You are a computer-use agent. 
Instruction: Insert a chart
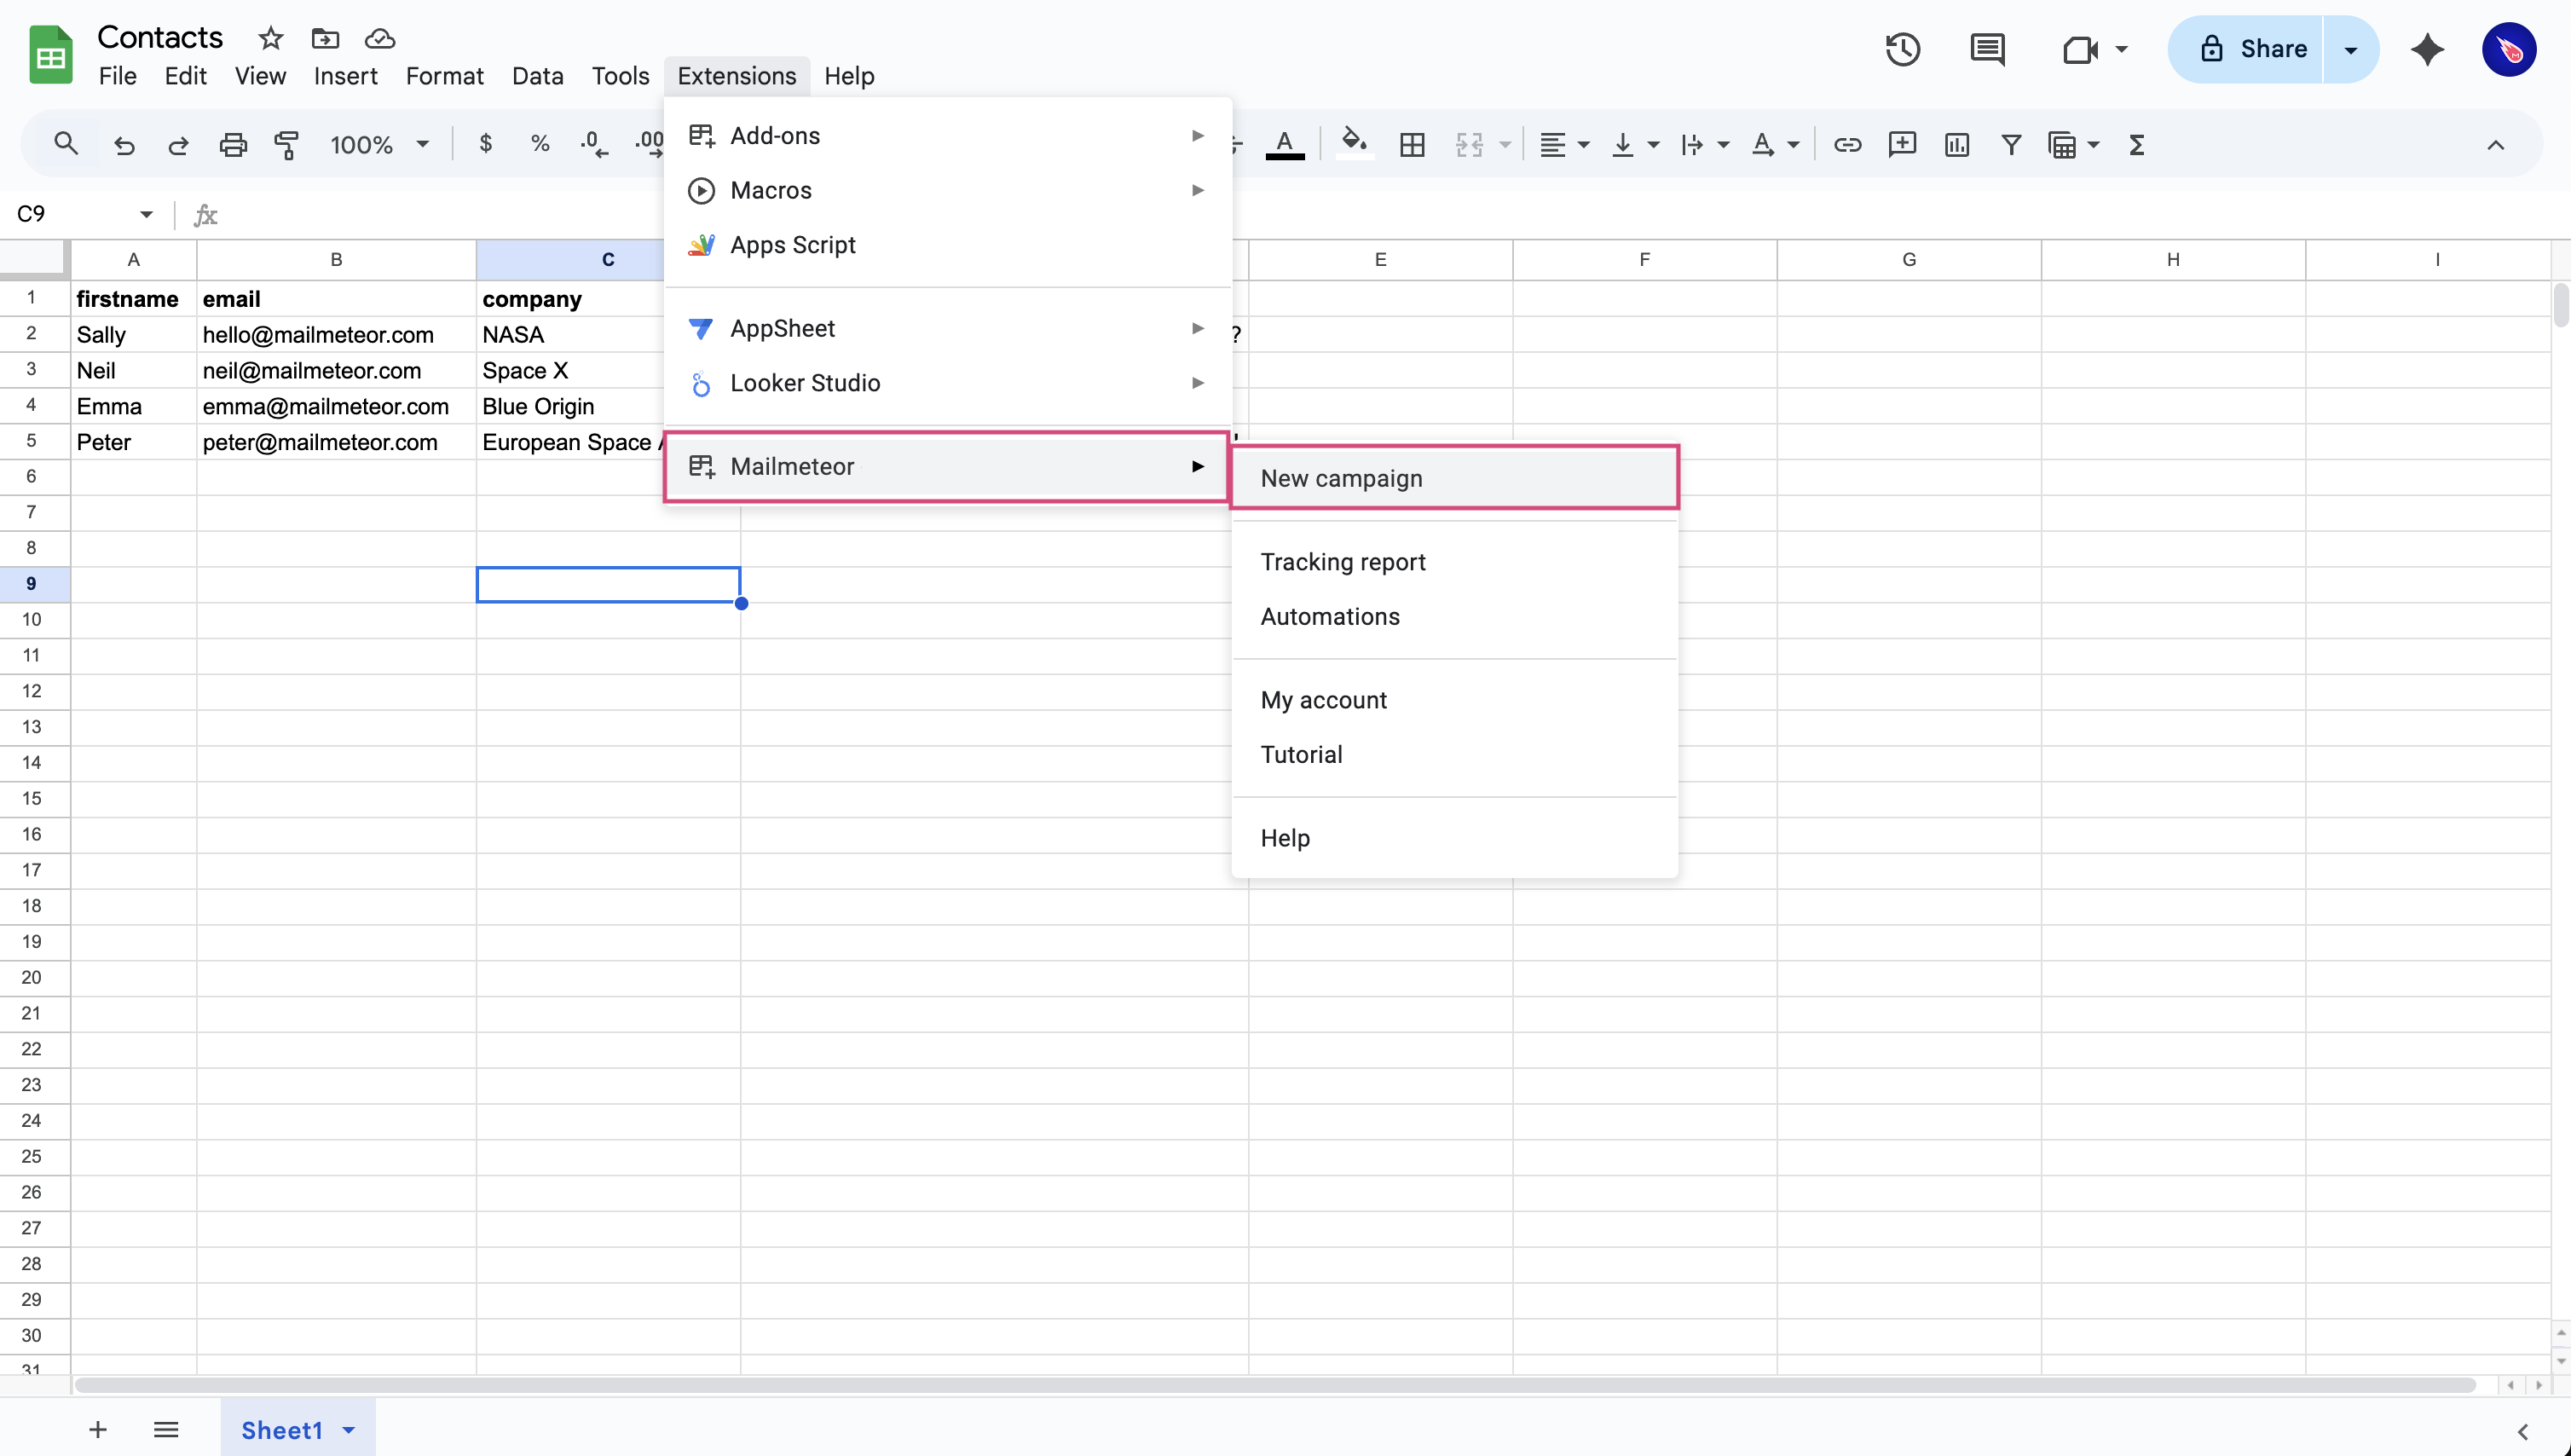coord(1957,144)
